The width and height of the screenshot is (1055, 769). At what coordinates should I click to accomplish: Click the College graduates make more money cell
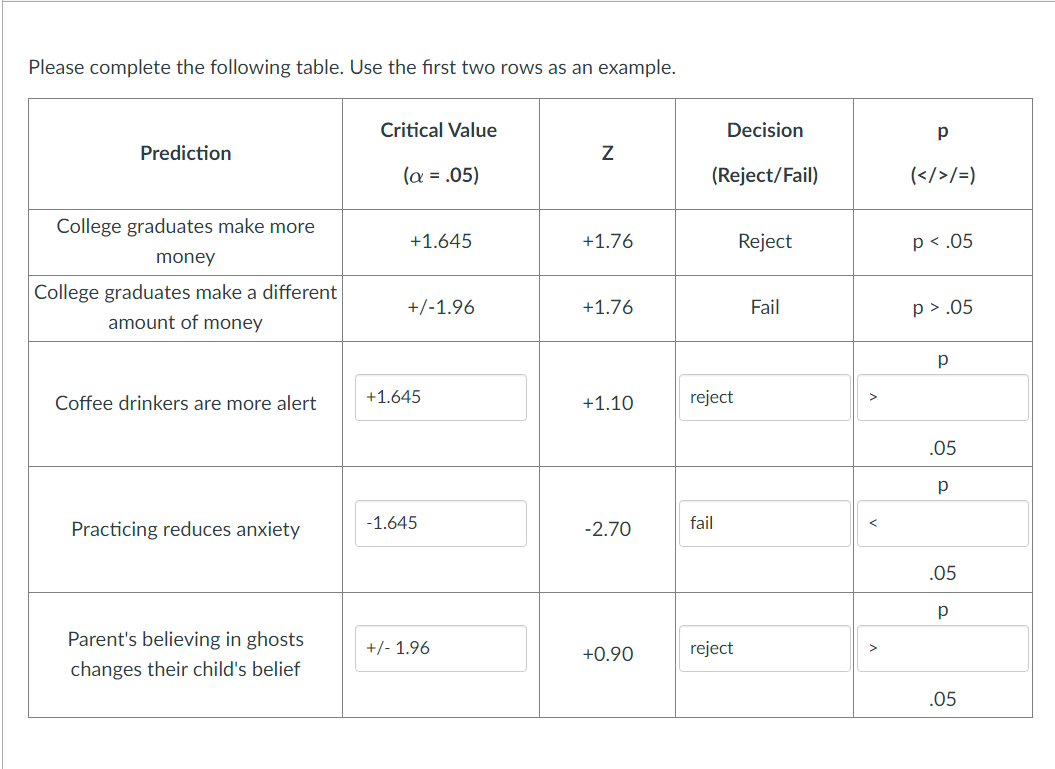pyautogui.click(x=185, y=241)
